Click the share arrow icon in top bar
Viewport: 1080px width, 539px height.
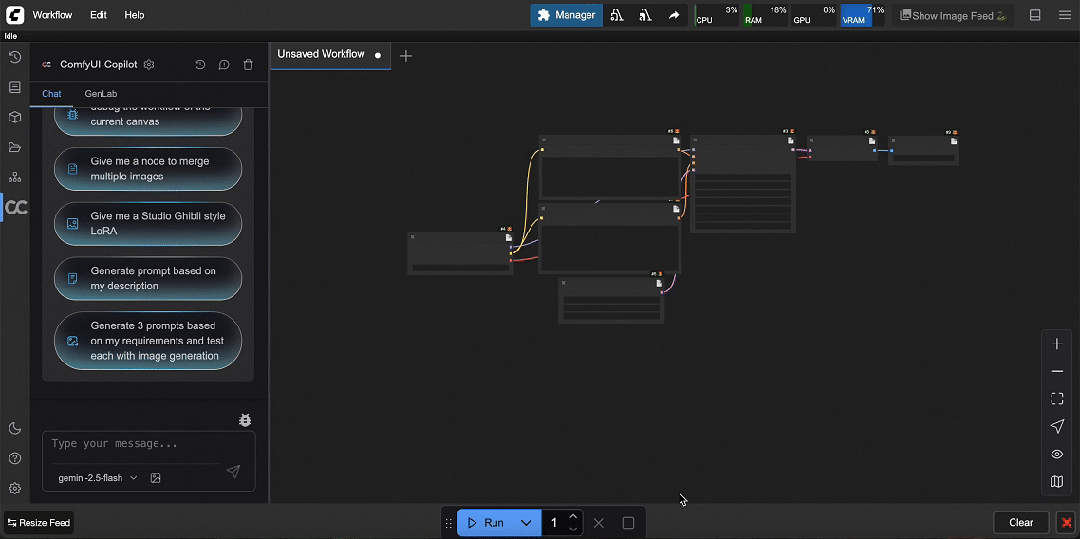(674, 15)
